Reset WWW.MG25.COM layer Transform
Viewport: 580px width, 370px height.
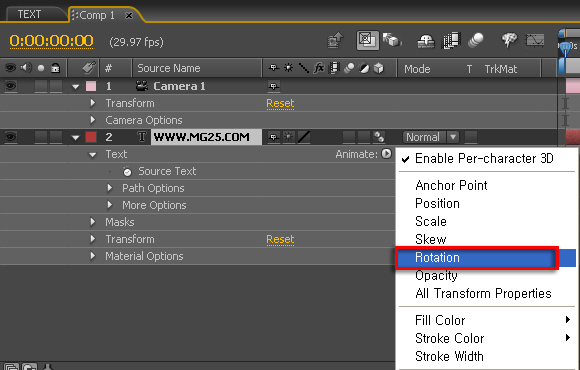coord(280,239)
